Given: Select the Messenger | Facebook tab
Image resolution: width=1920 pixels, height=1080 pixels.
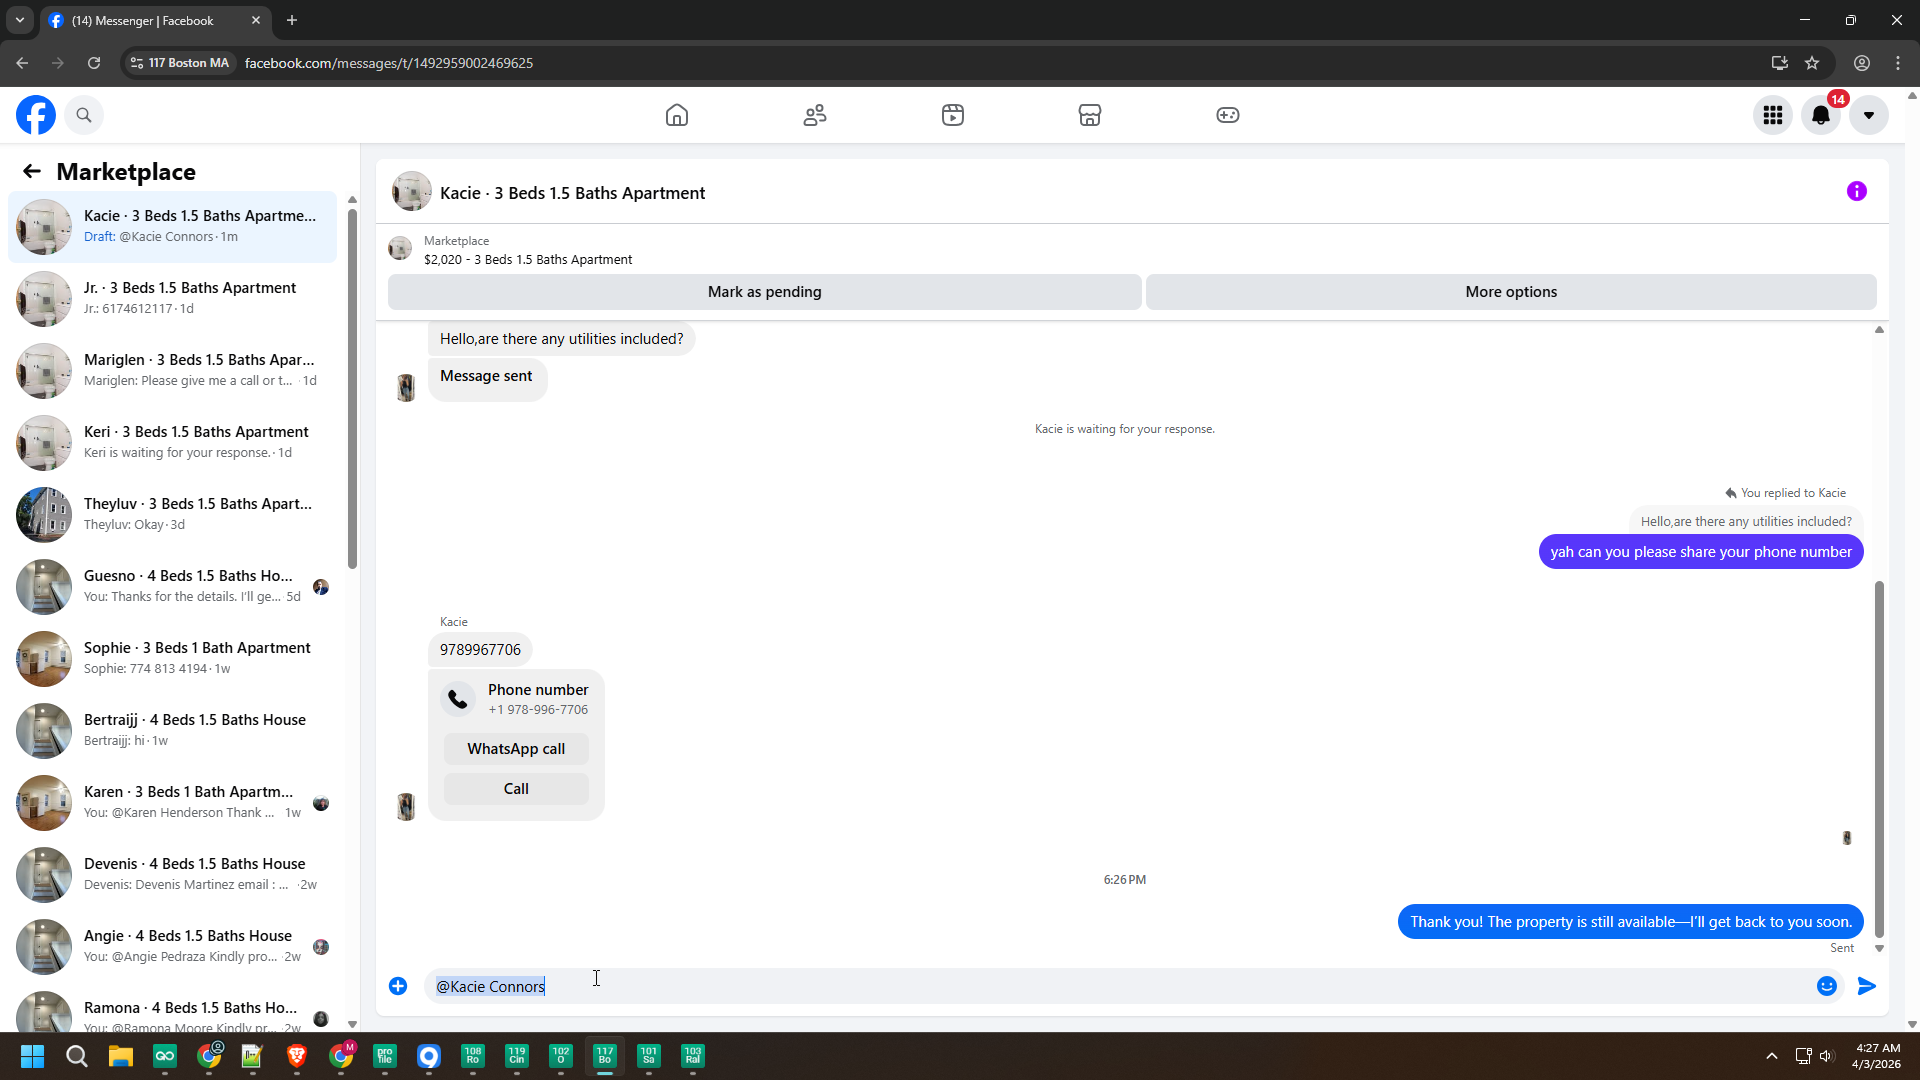Looking at the screenshot, I should pos(156,20).
